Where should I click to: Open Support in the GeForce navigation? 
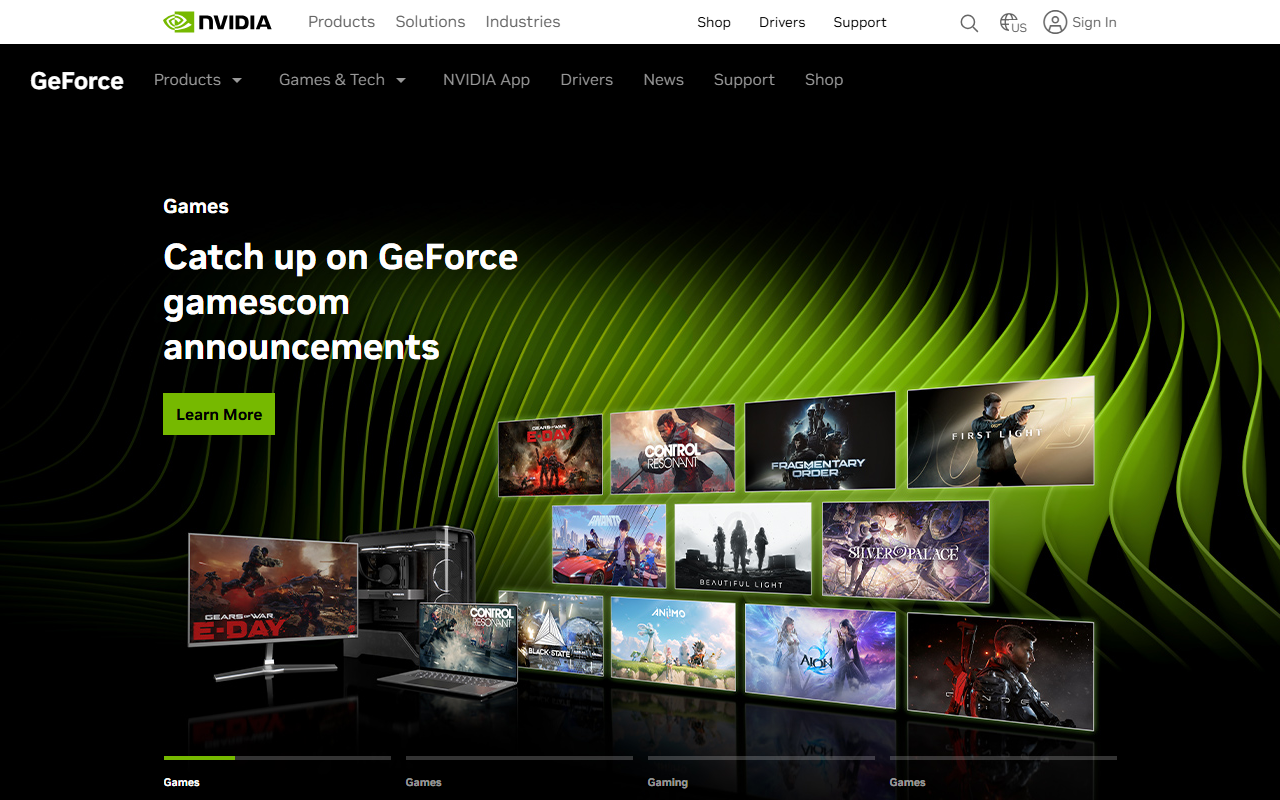click(744, 80)
